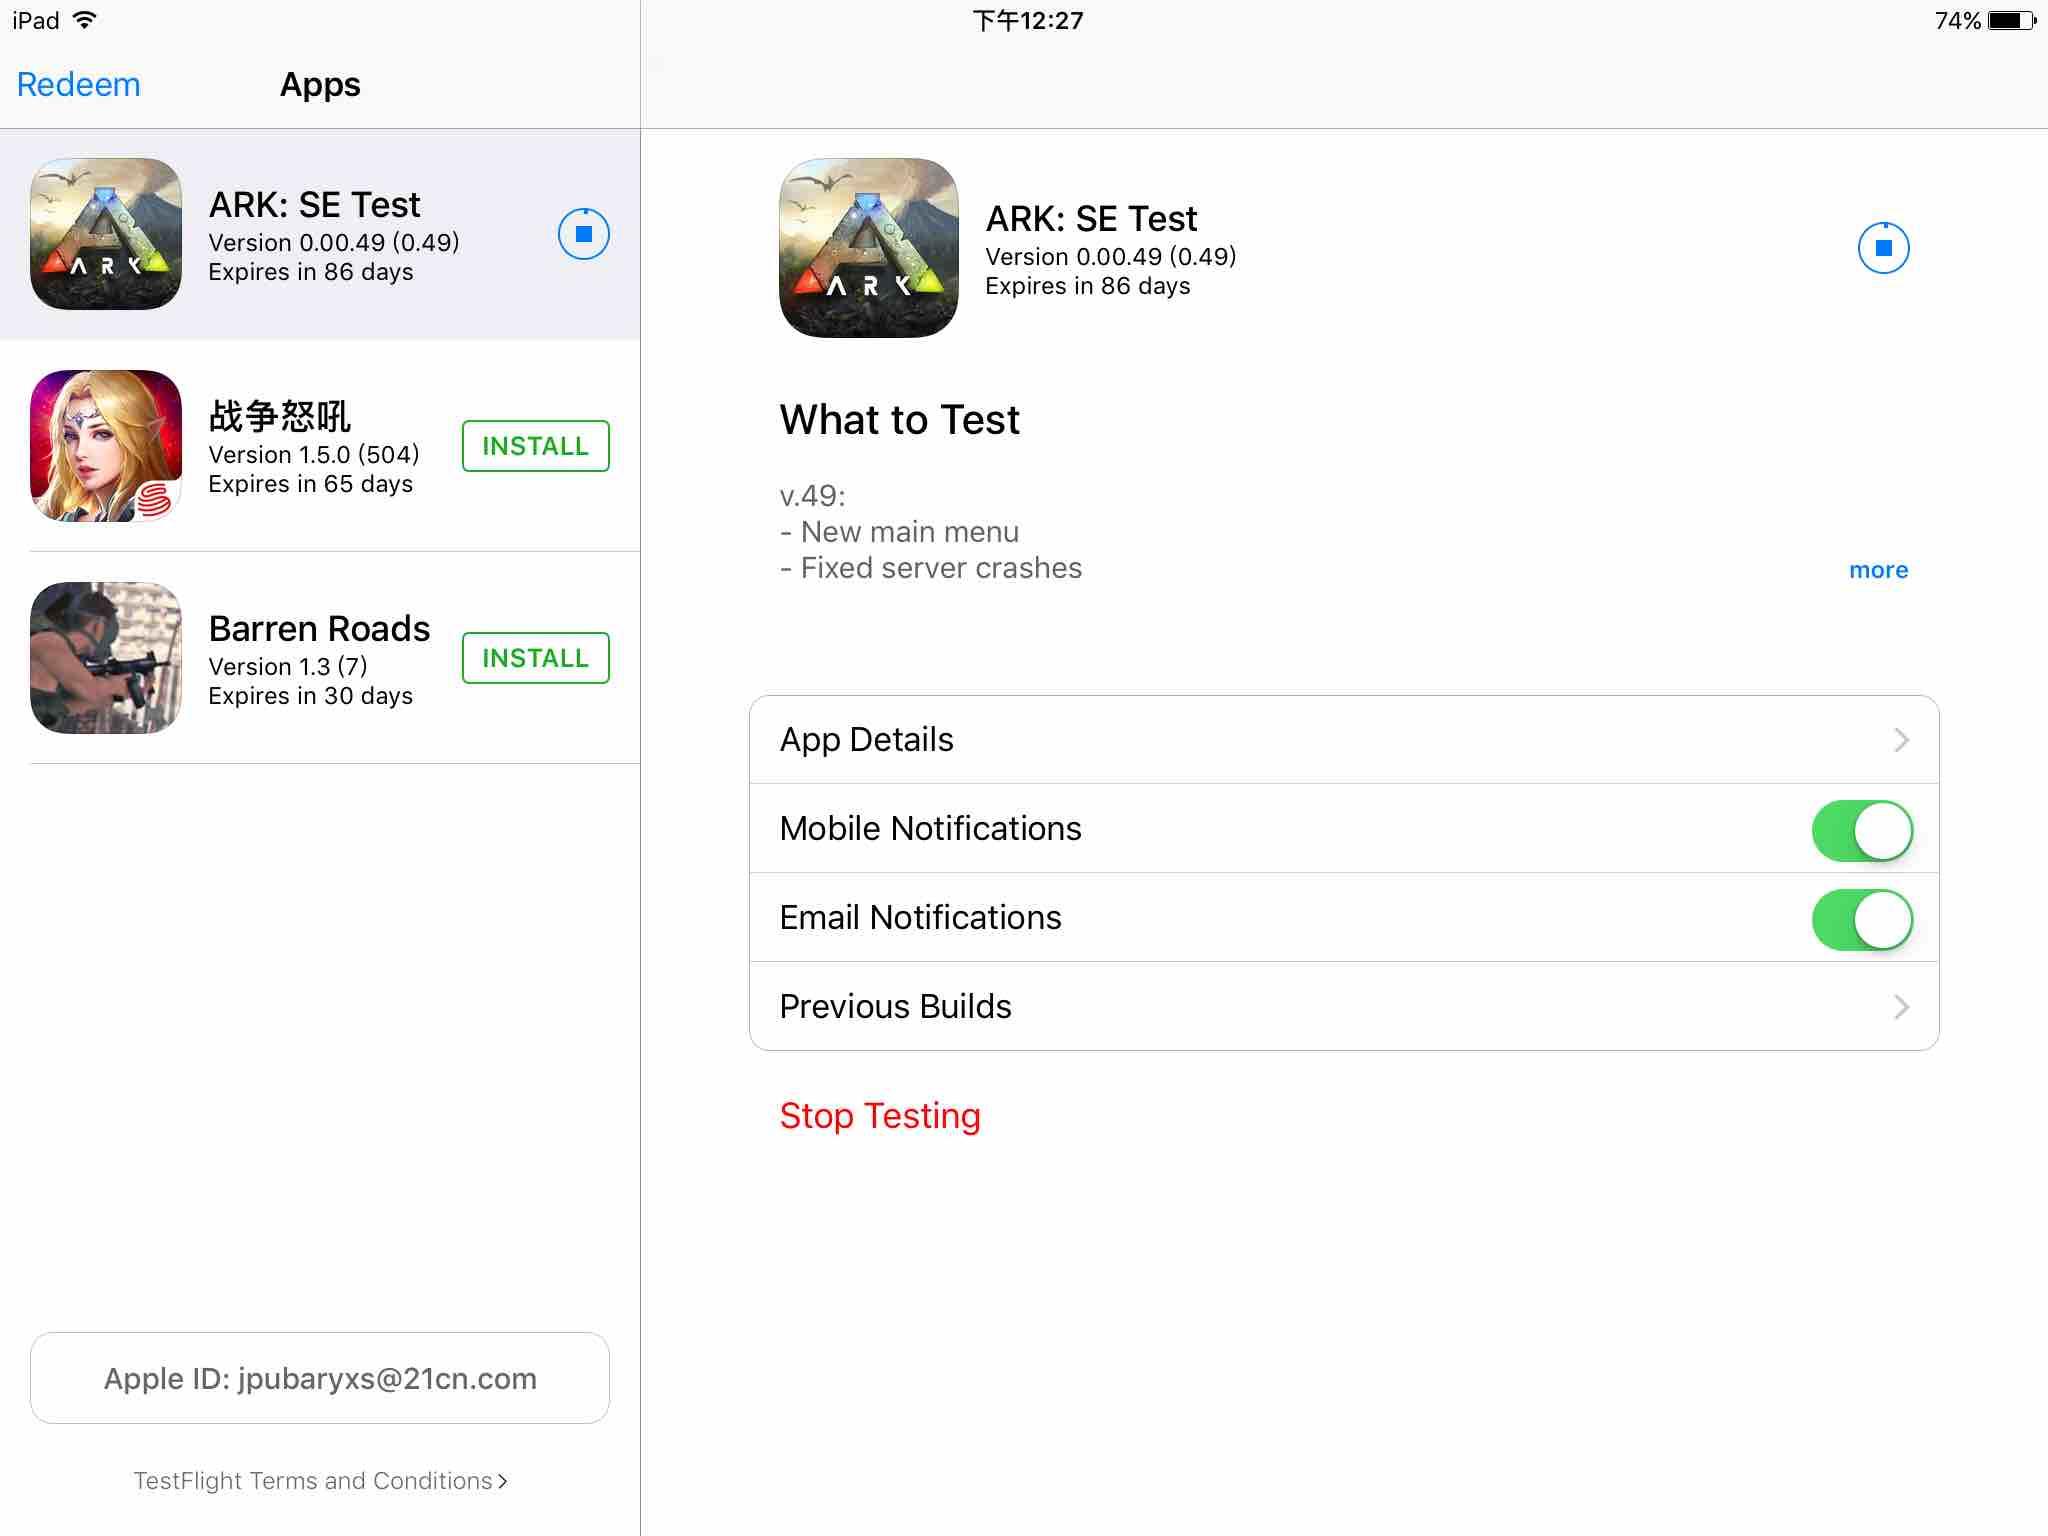Toggle Mobile Notifications switch
2048x1536 pixels.
(x=1862, y=830)
